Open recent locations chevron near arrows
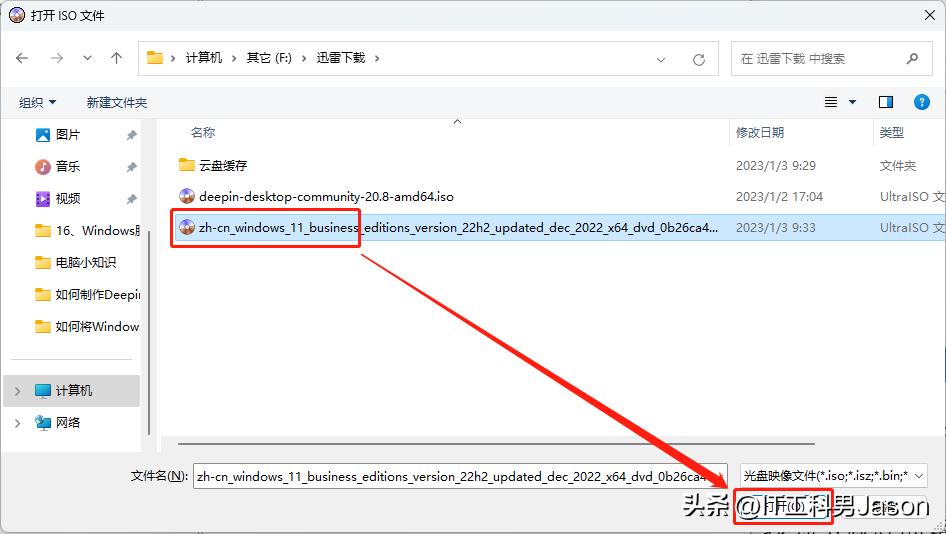 coord(87,59)
